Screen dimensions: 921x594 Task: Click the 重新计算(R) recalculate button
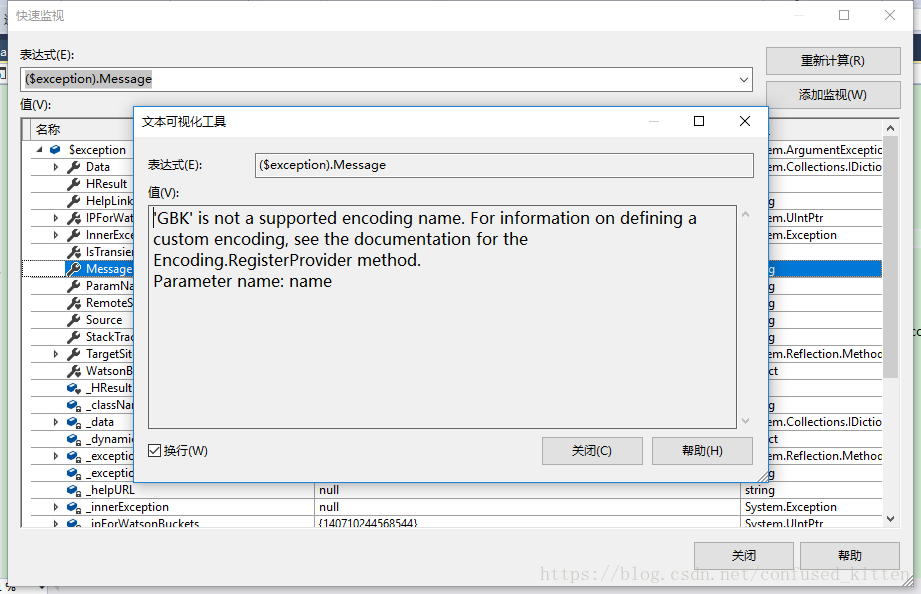pyautogui.click(x=833, y=61)
